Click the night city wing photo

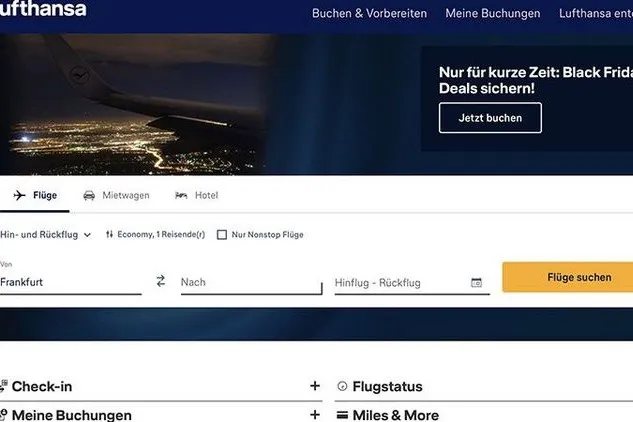(x=133, y=105)
